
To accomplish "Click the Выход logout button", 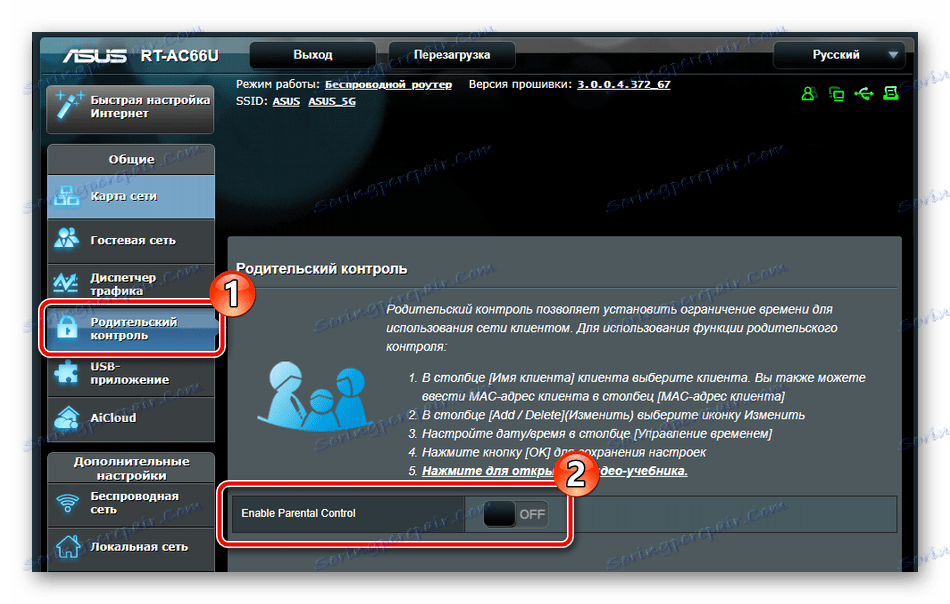I will click(x=313, y=55).
